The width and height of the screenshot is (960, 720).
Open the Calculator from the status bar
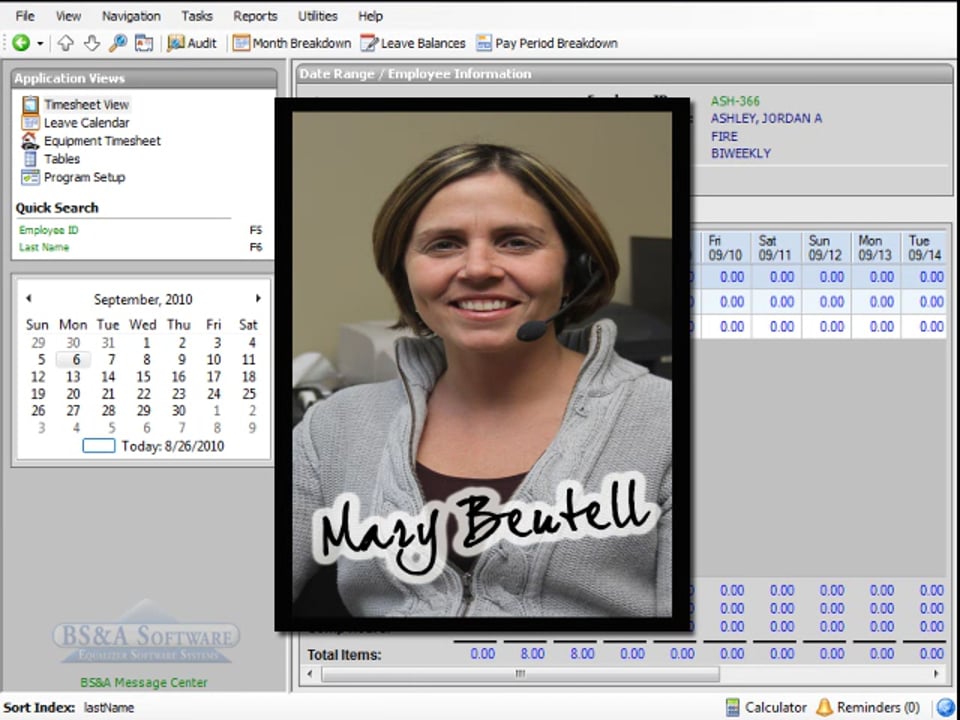[x=766, y=707]
